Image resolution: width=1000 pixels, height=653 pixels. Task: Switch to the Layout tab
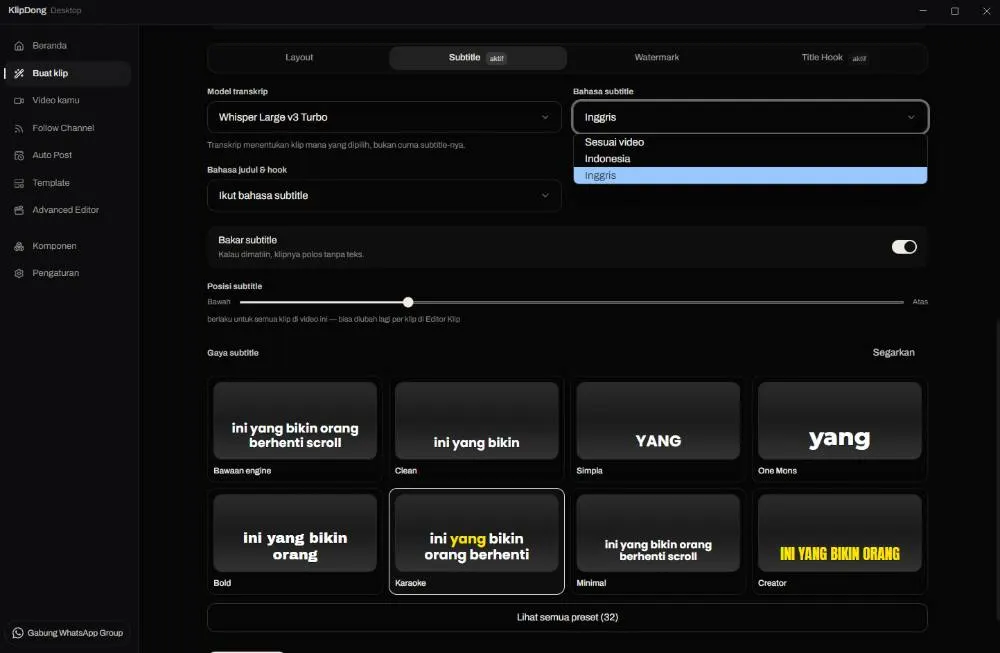(x=299, y=57)
